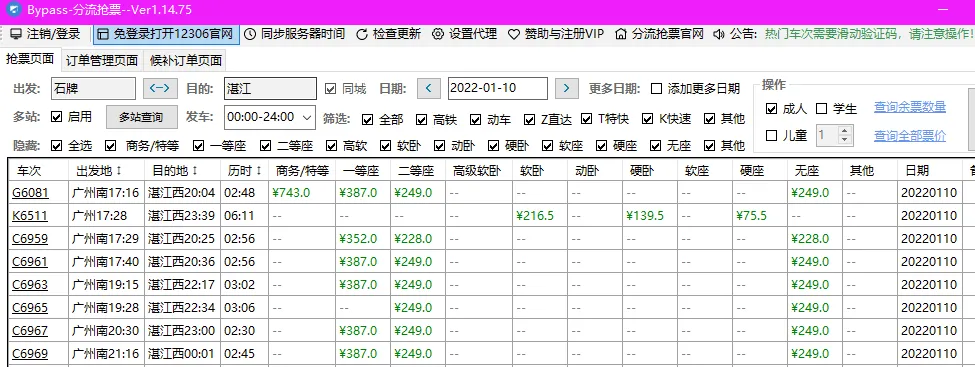Open 分流抢票官网 home link
This screenshot has width=975, height=367.
coord(659,34)
